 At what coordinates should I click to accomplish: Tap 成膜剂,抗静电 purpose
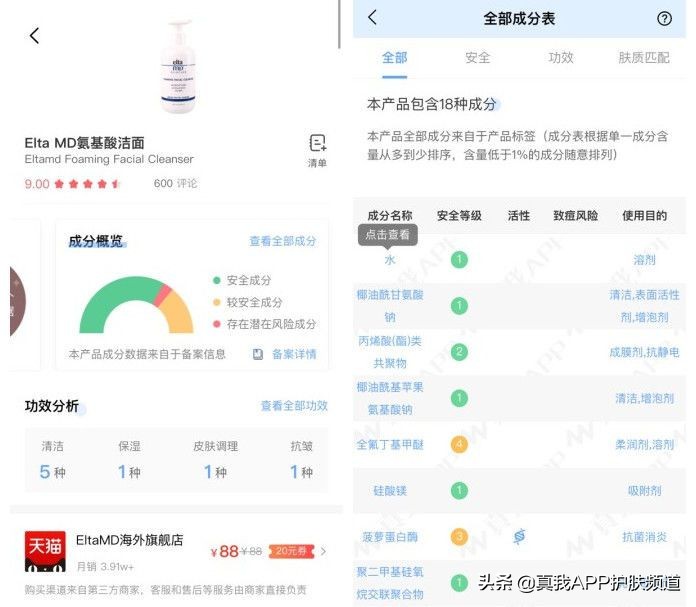pyautogui.click(x=644, y=352)
